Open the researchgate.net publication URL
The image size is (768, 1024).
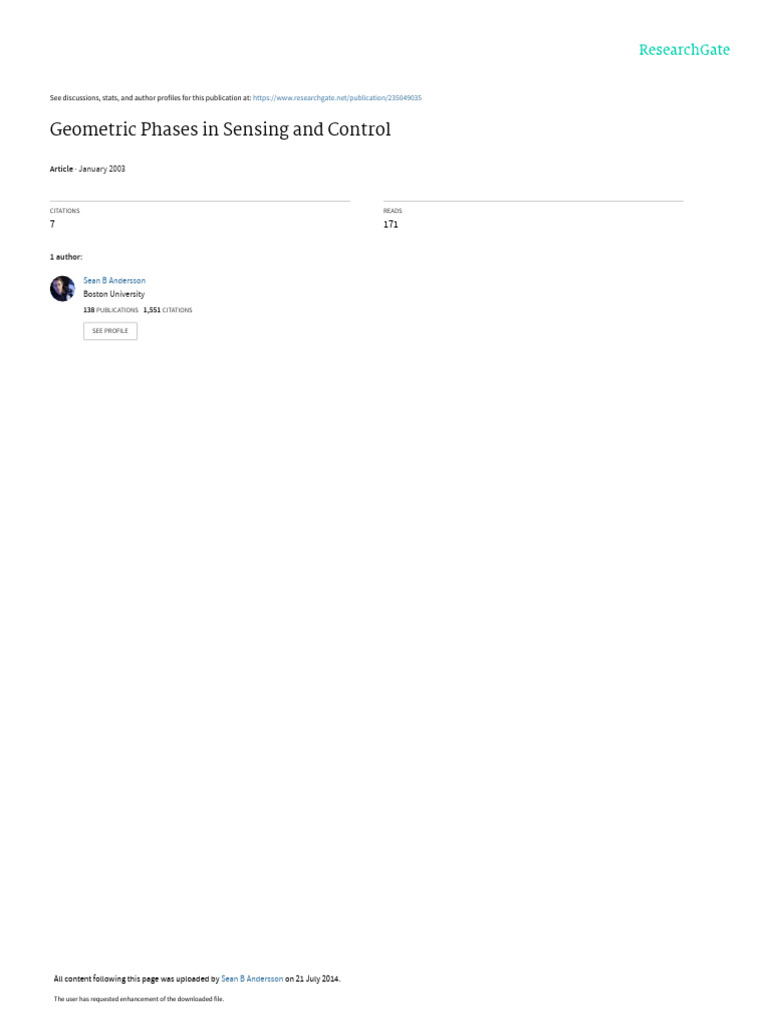[337, 98]
